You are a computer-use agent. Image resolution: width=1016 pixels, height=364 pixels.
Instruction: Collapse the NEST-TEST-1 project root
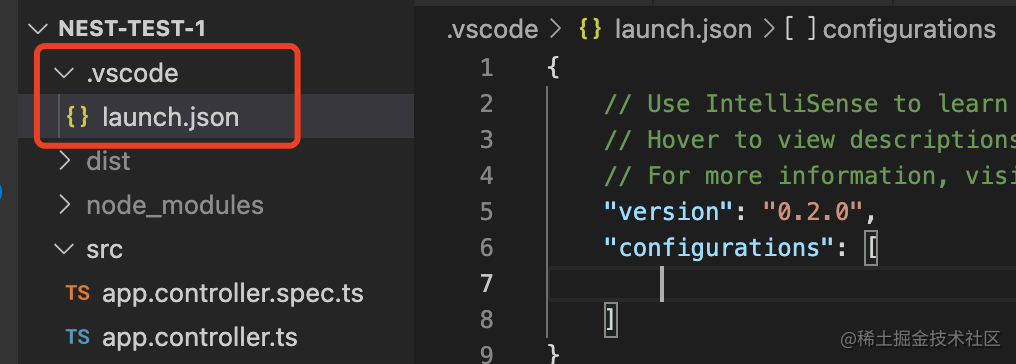point(40,29)
